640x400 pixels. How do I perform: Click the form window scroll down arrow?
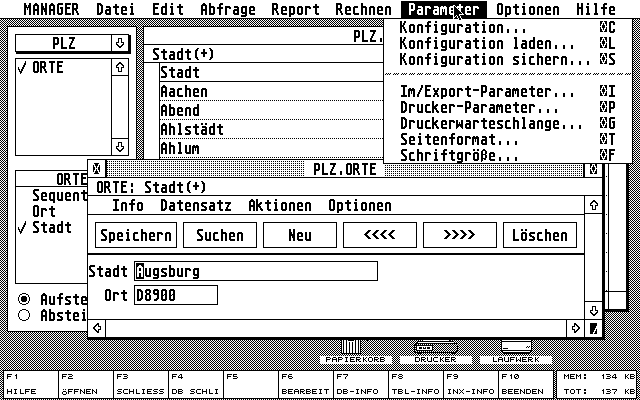(x=593, y=312)
